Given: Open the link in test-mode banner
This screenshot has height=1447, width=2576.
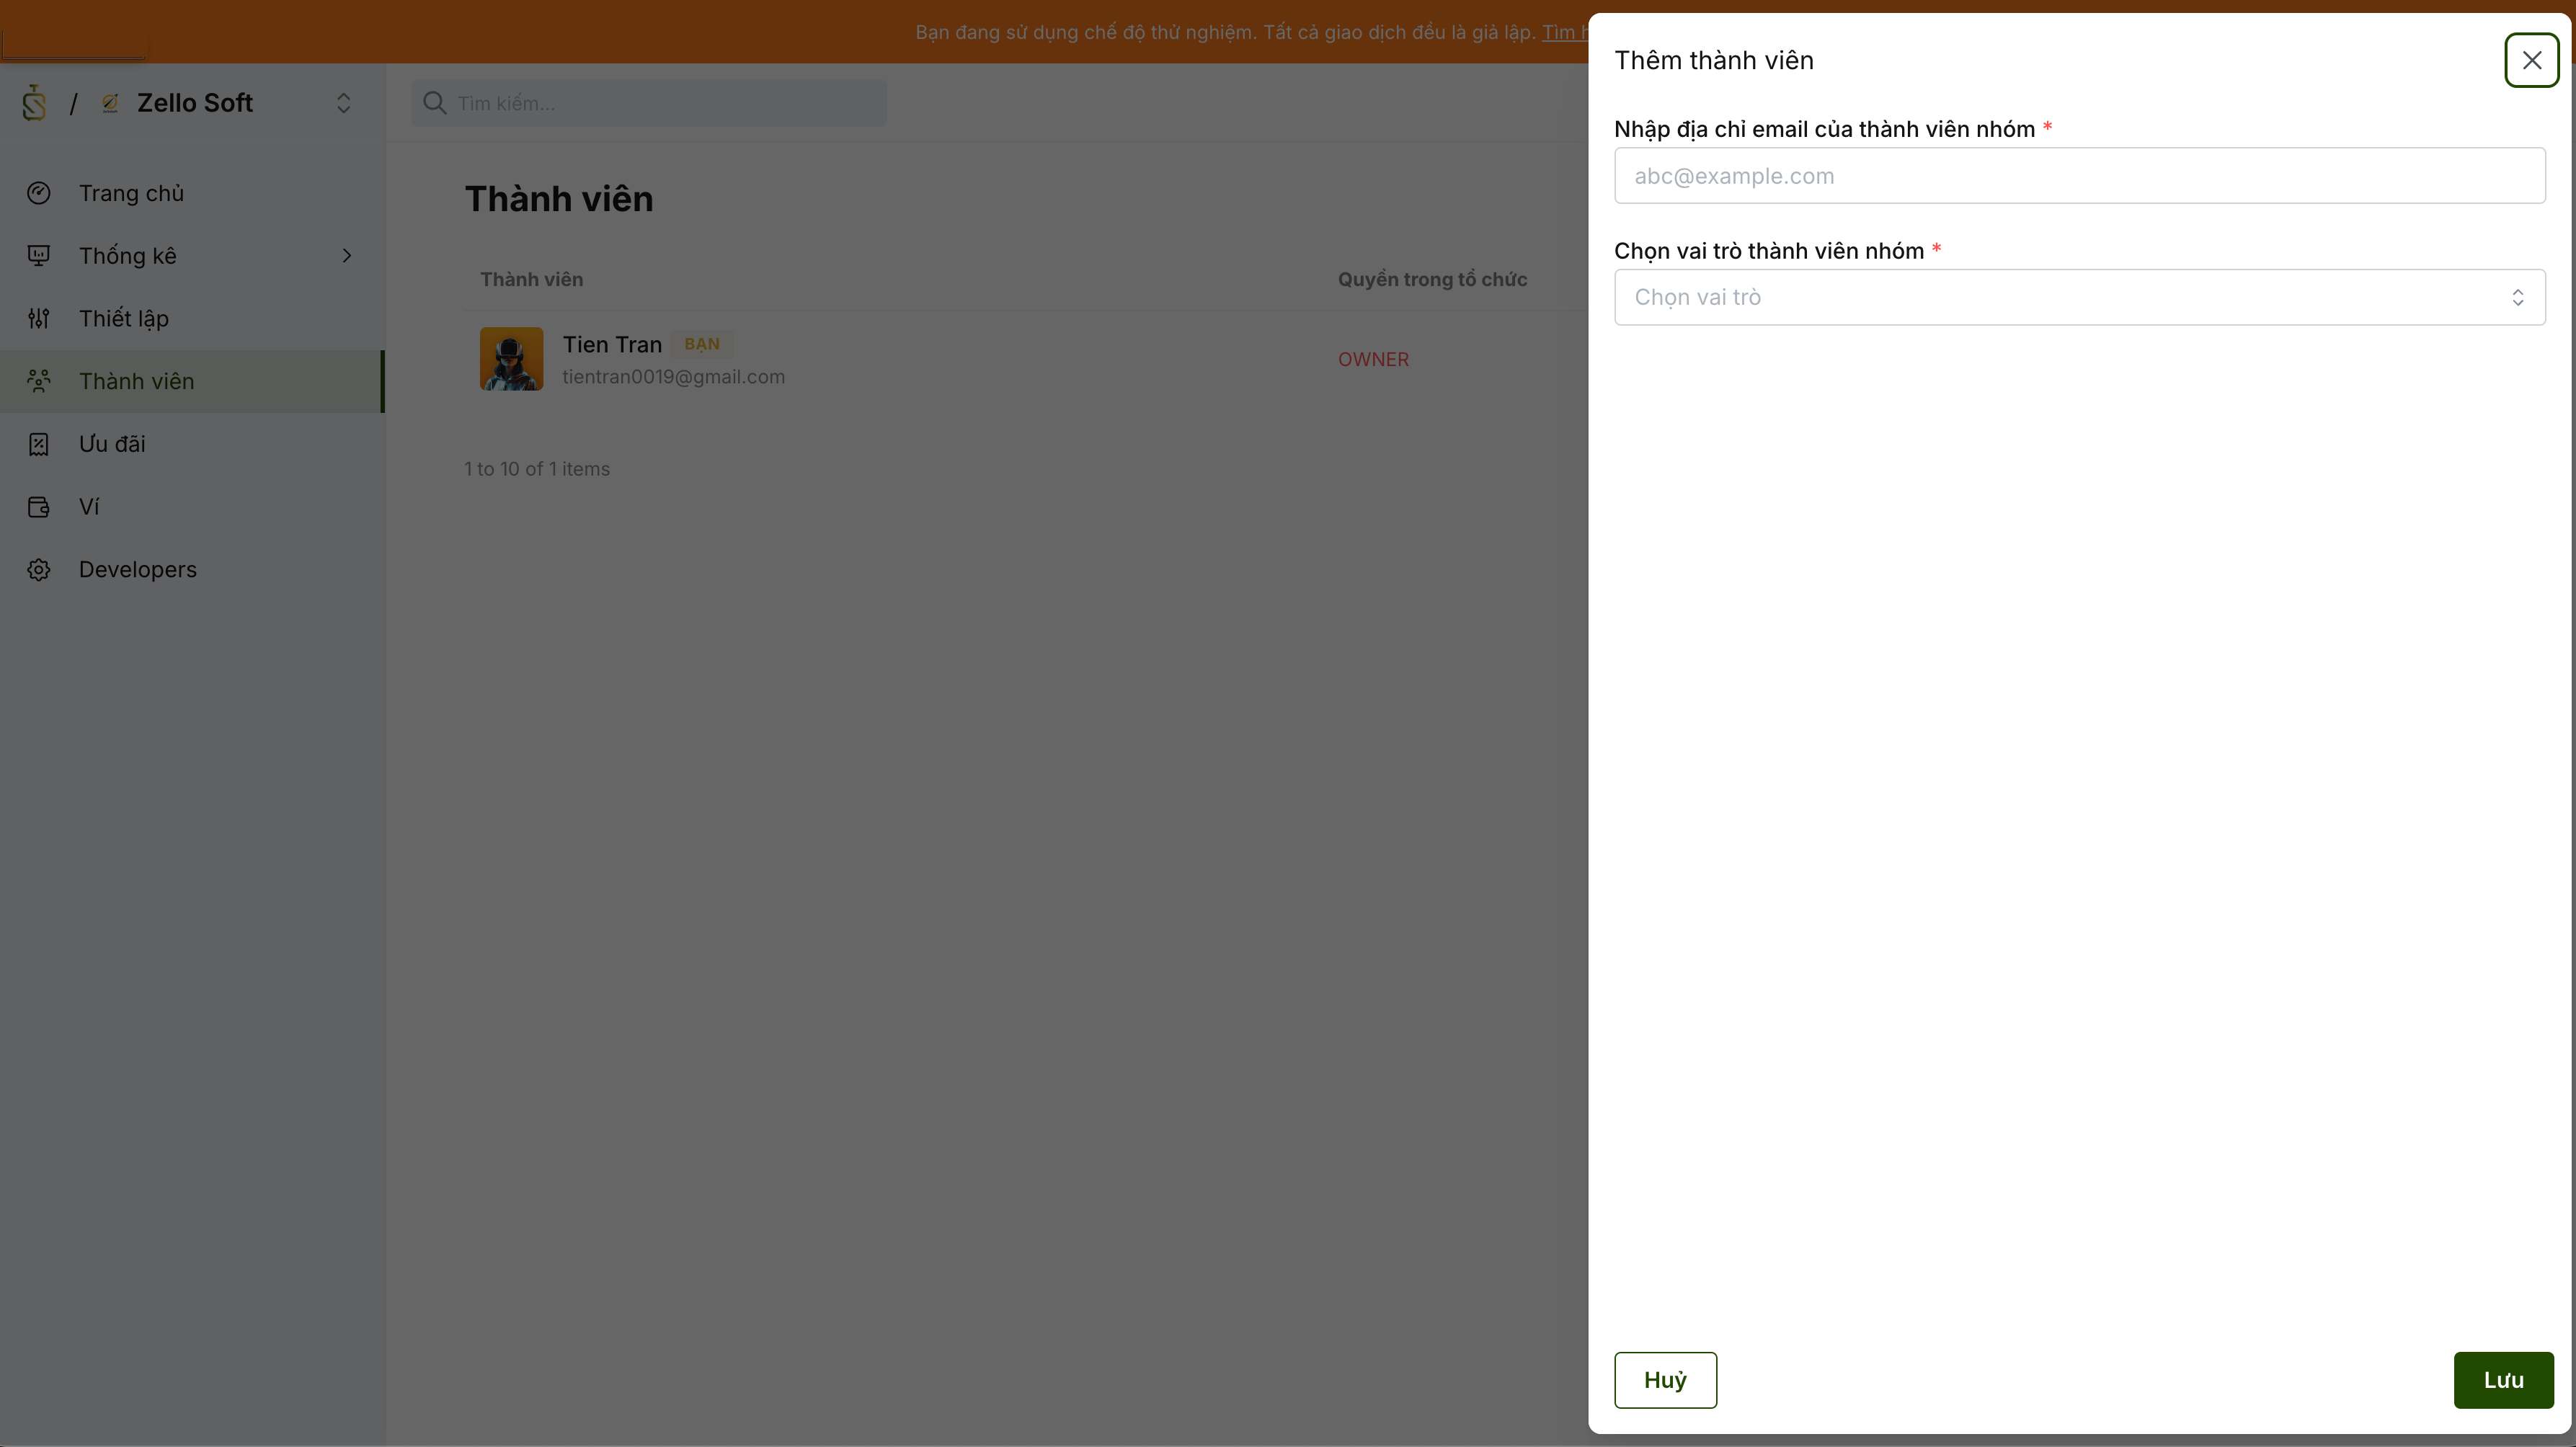Looking at the screenshot, I should [1564, 32].
